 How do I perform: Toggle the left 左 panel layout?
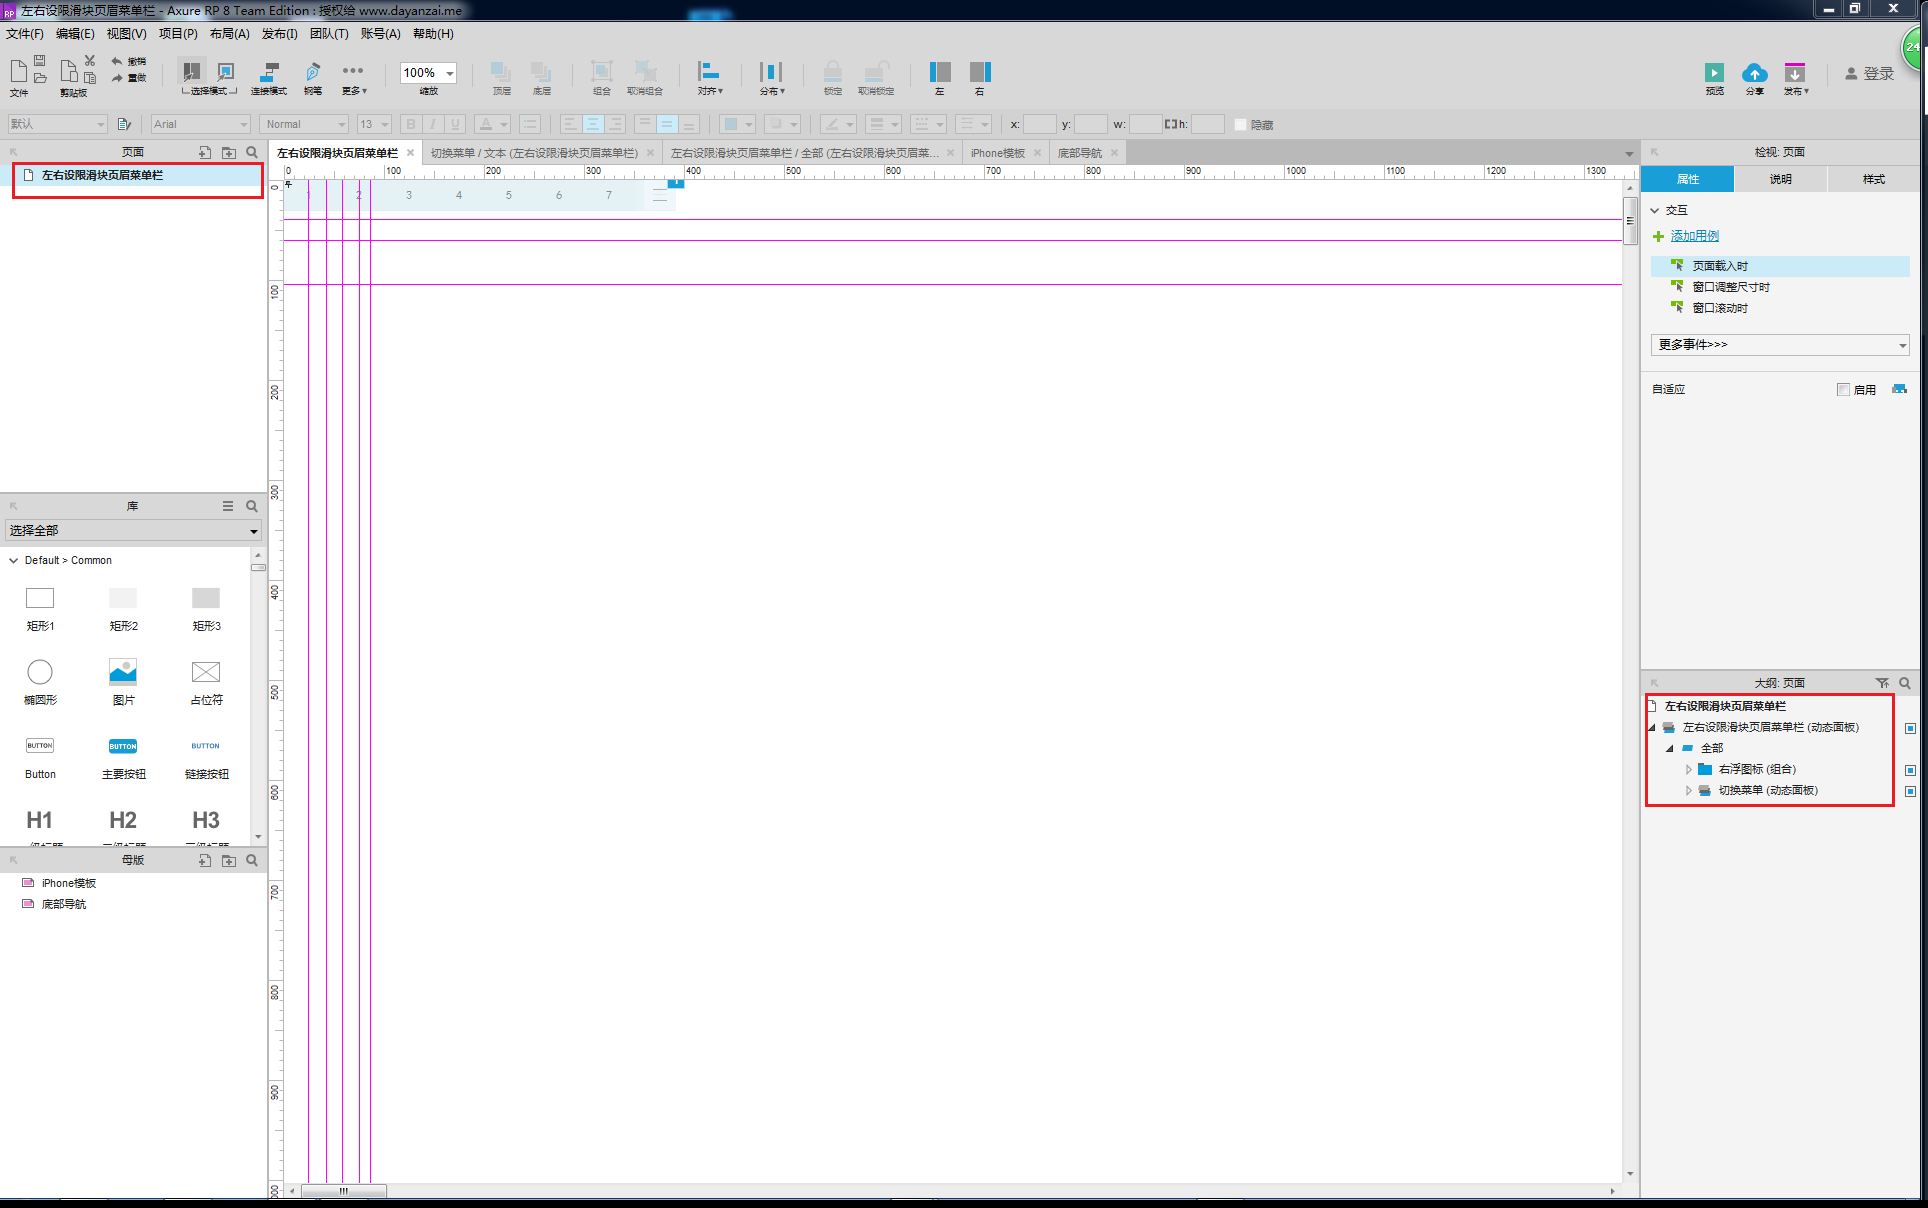pos(940,72)
